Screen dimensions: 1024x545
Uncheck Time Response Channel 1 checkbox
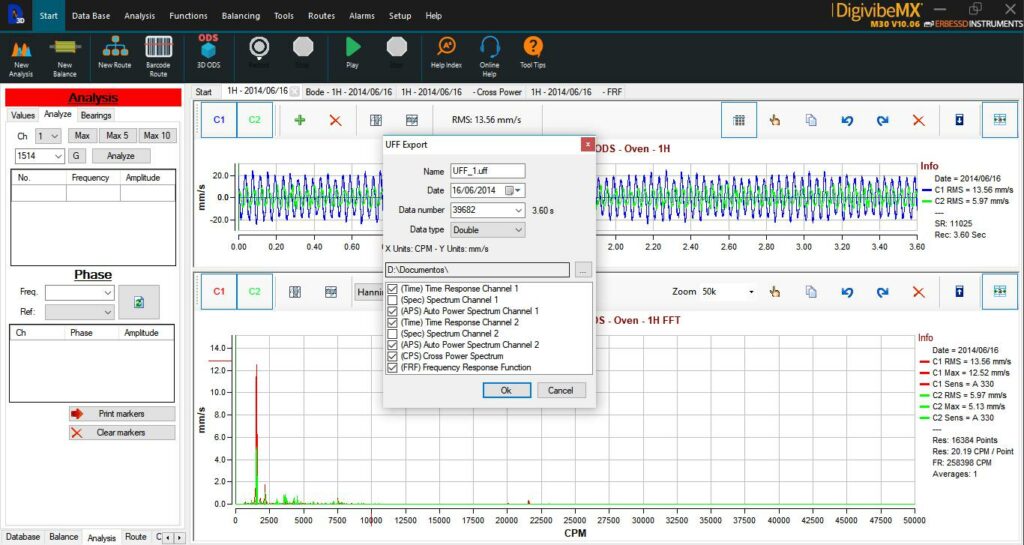point(392,288)
